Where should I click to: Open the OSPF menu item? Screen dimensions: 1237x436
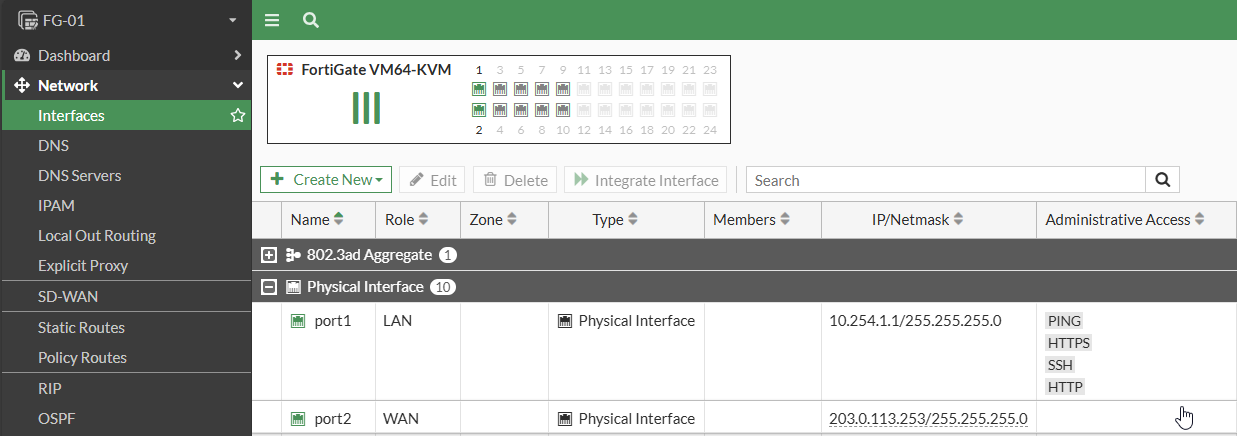pyautogui.click(x=126, y=419)
